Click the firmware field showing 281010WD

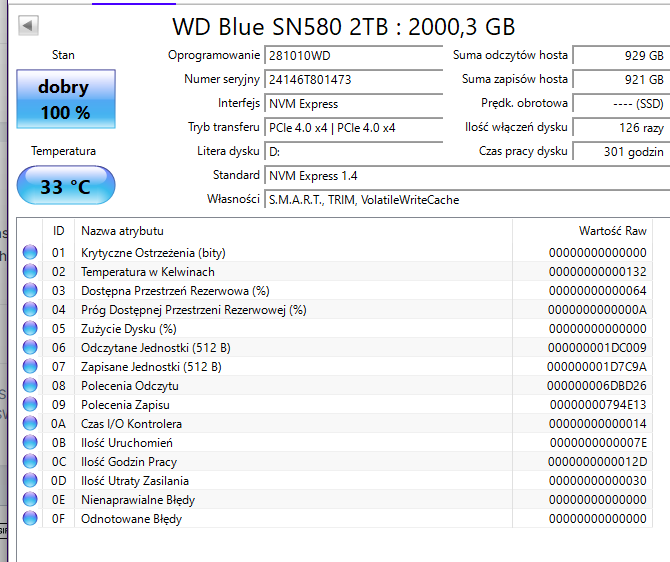tap(353, 55)
